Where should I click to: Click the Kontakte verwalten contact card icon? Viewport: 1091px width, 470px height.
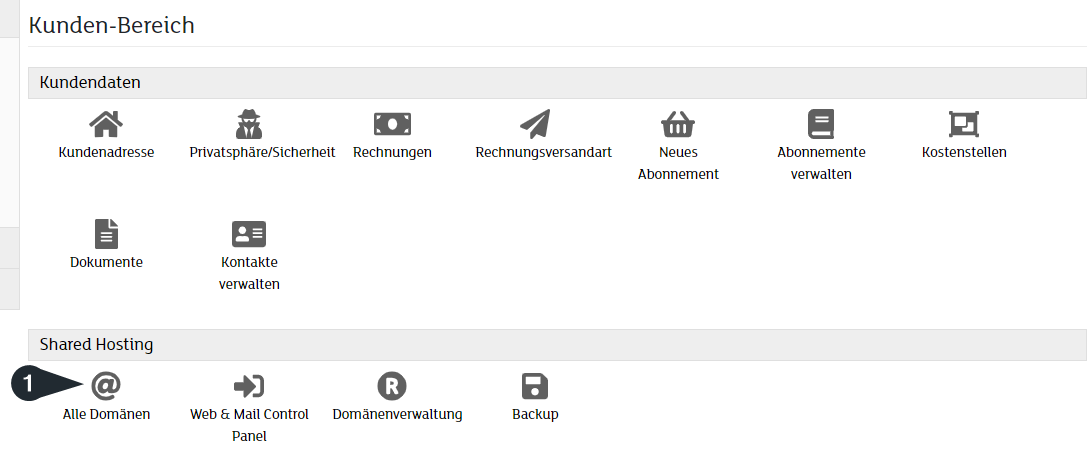[x=248, y=234]
